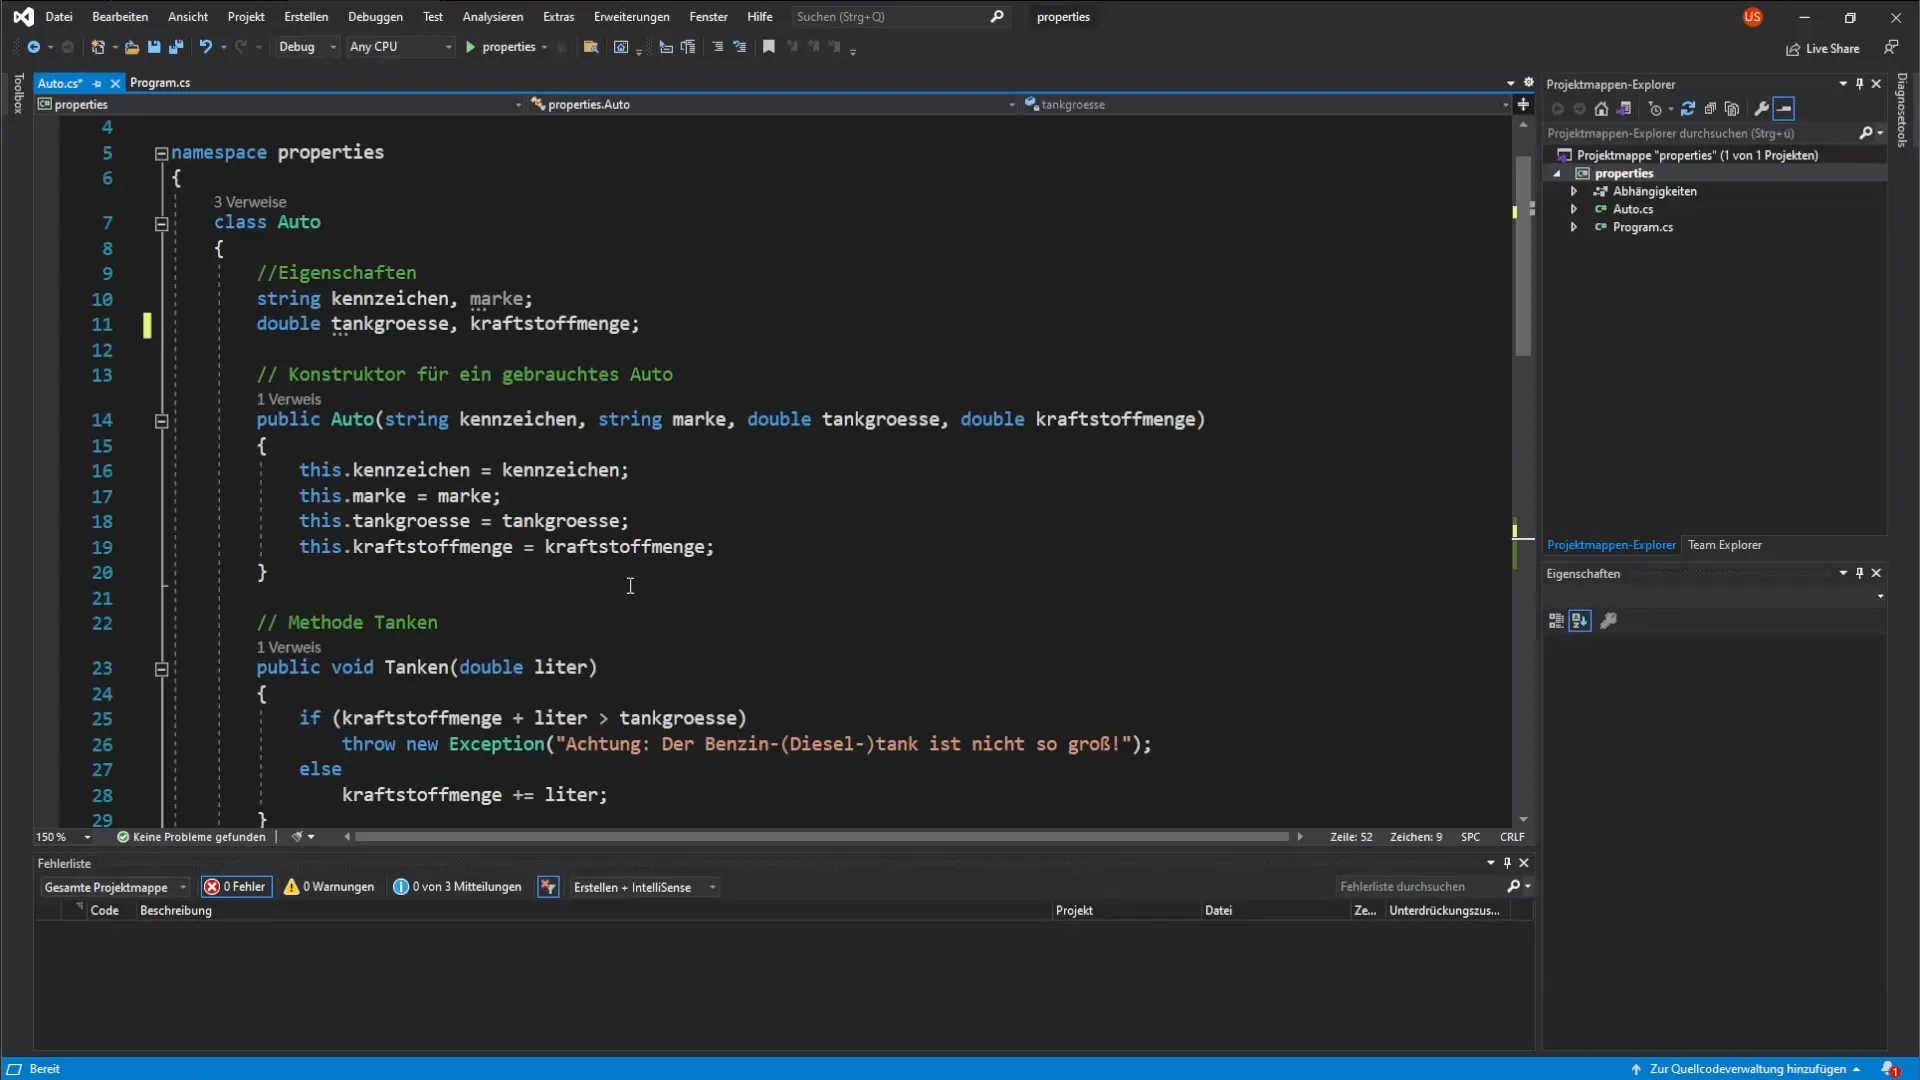
Task: Collapse the class Auto block
Action: (x=161, y=224)
